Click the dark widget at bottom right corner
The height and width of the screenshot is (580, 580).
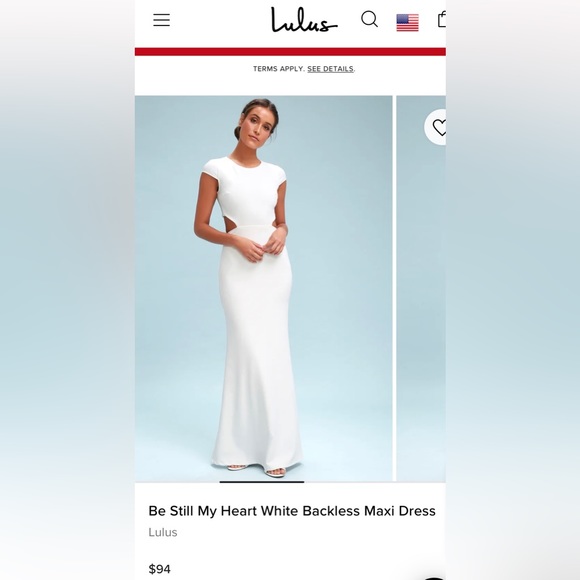click(434, 578)
